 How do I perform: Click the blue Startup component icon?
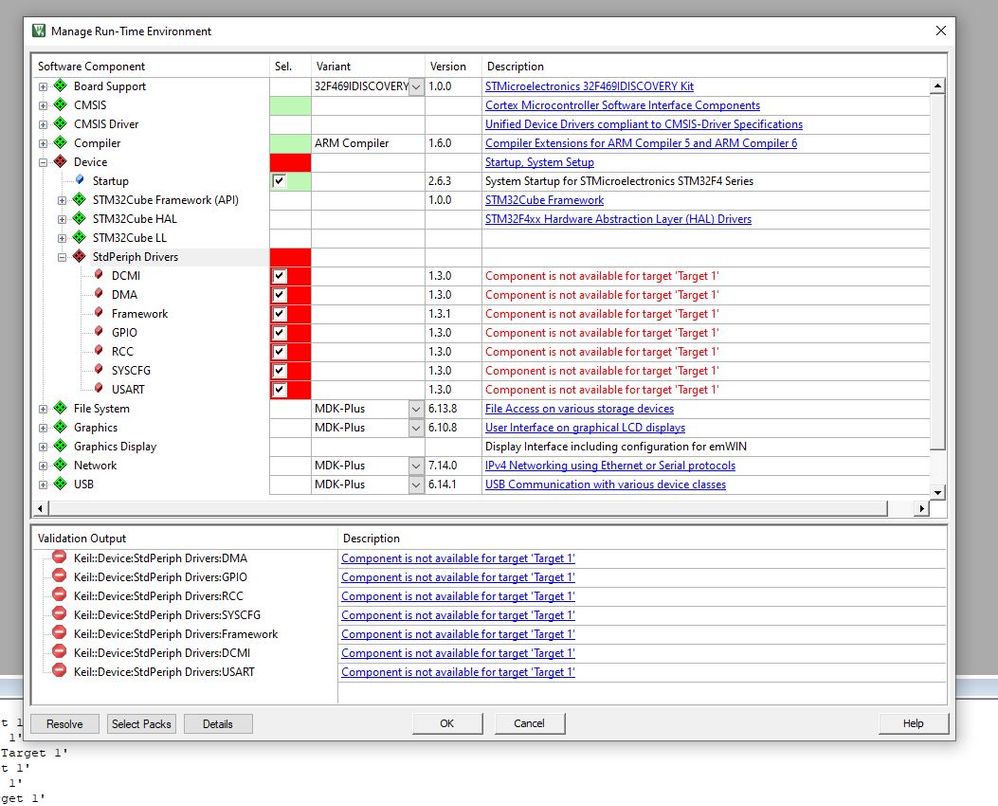click(x=80, y=180)
